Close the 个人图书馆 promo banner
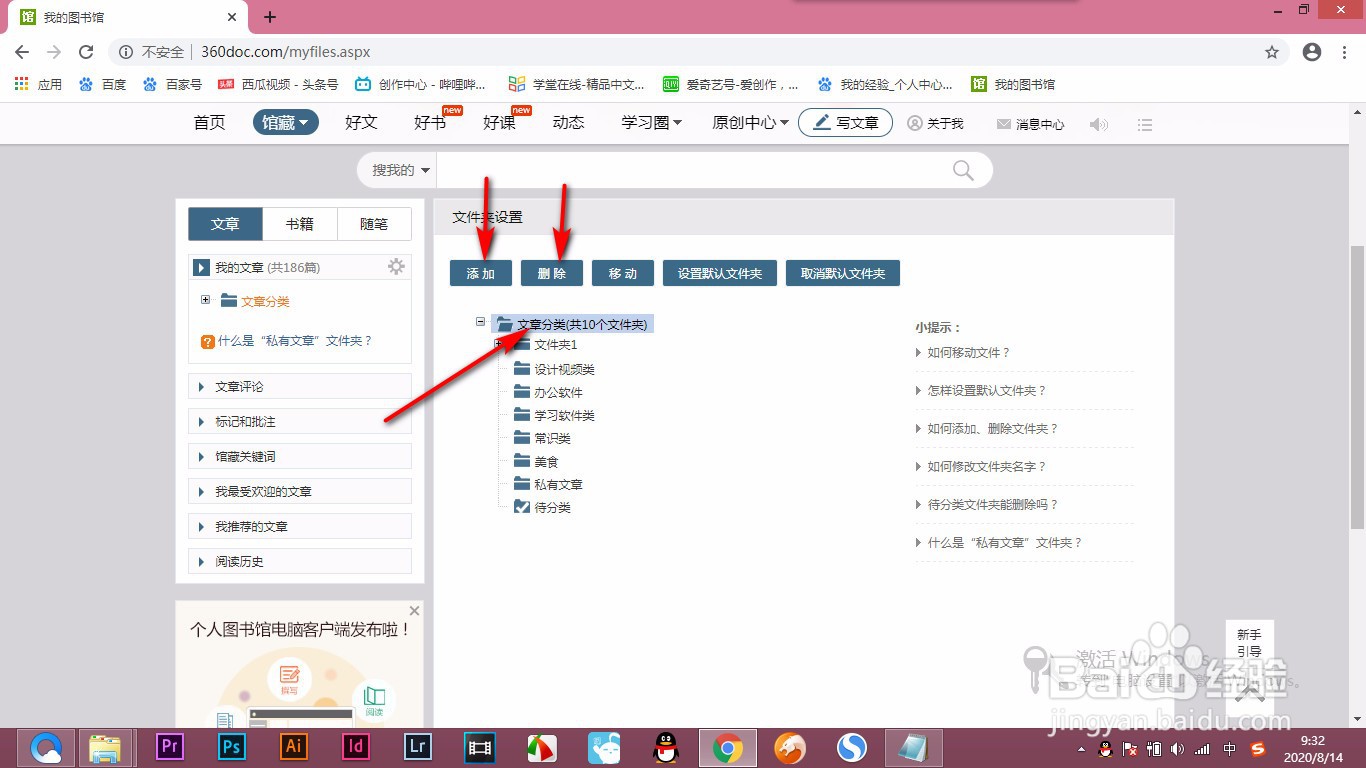The width and height of the screenshot is (1366, 768). (x=414, y=610)
